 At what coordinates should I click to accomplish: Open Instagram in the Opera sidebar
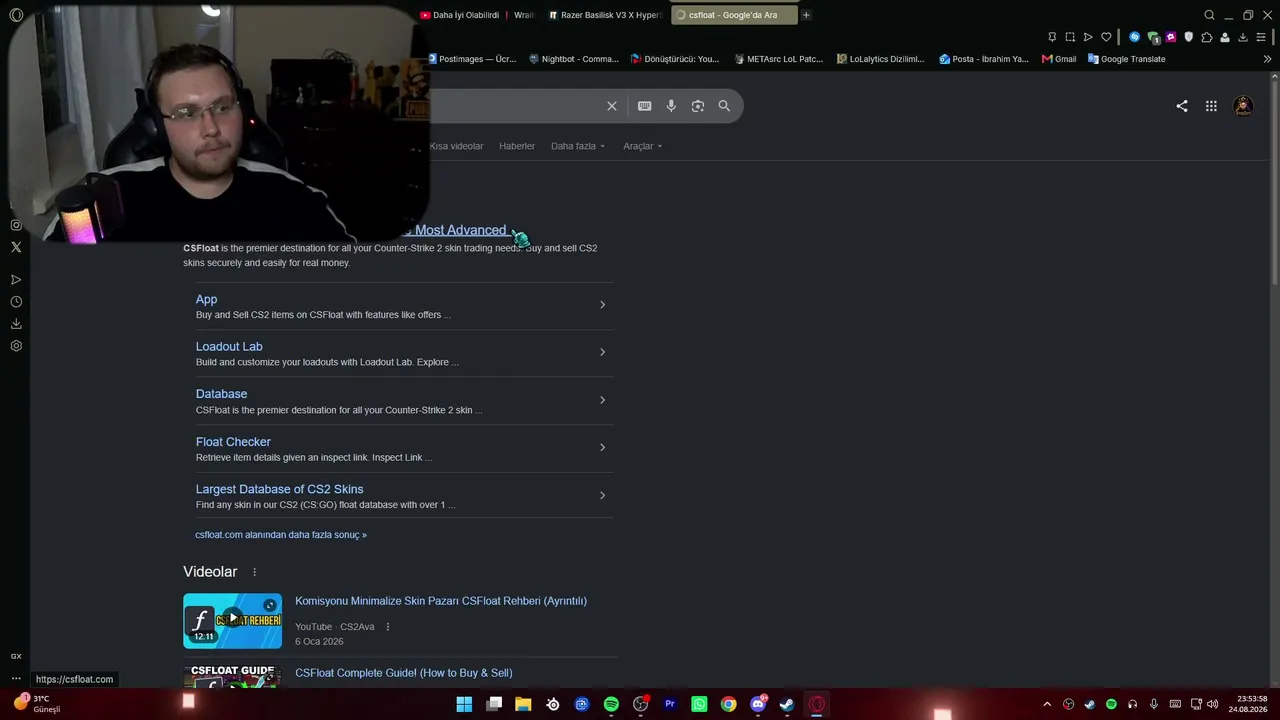click(x=16, y=225)
